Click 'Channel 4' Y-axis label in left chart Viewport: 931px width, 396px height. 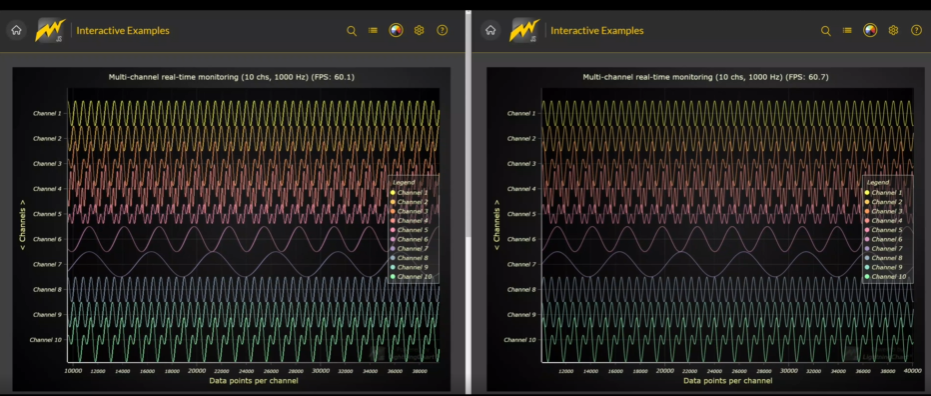[x=47, y=189]
